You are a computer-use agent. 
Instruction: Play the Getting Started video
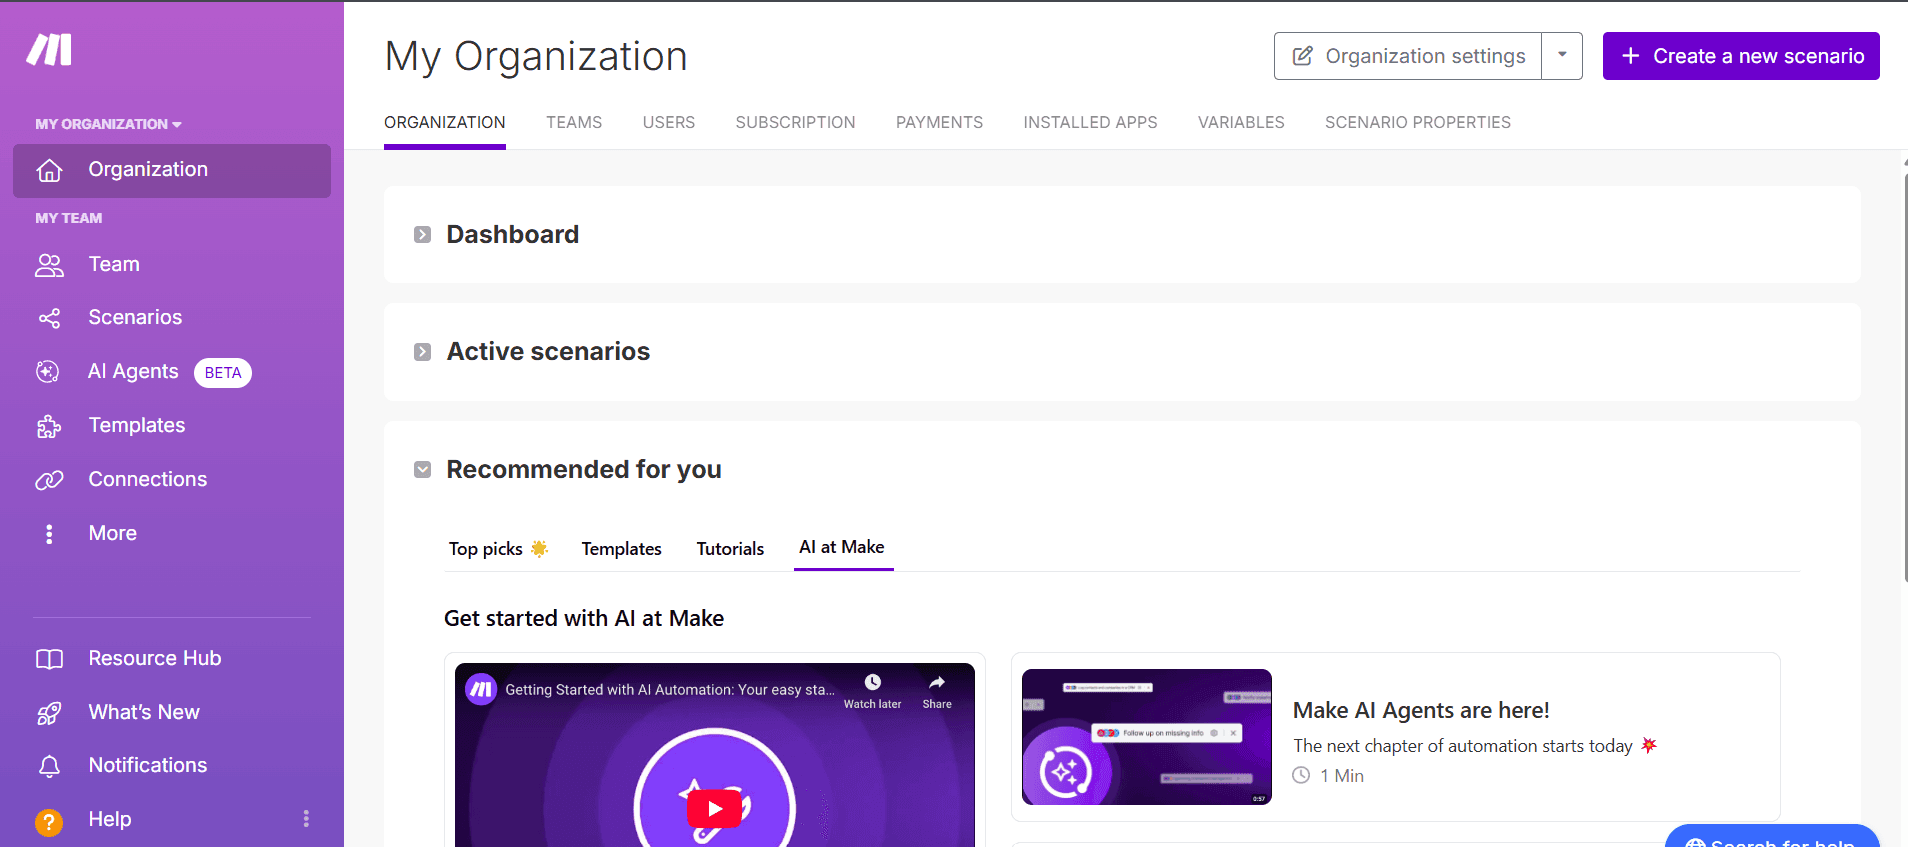point(714,808)
